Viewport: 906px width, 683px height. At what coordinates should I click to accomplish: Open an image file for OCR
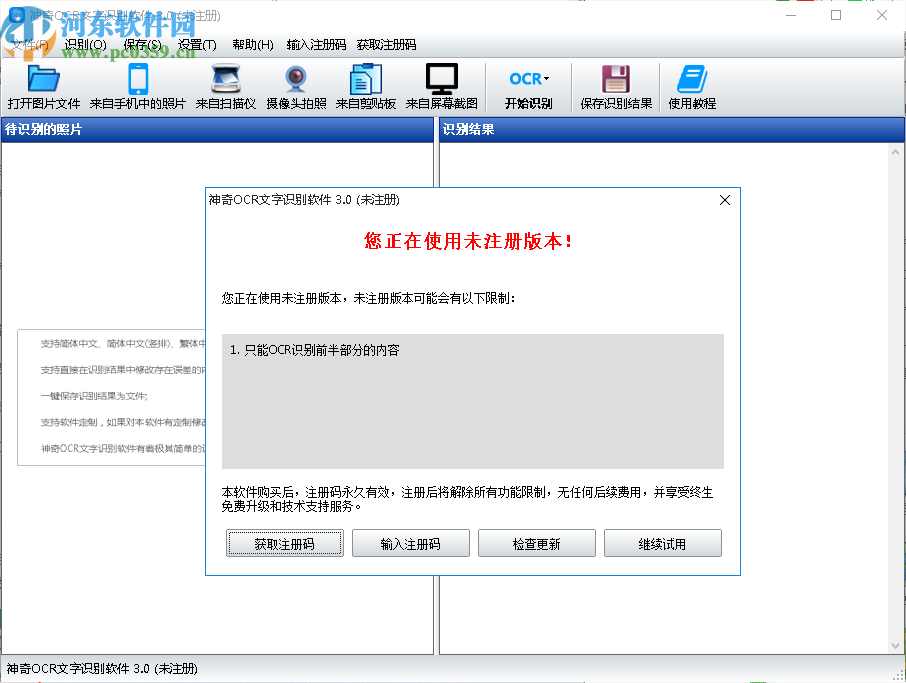coord(43,85)
